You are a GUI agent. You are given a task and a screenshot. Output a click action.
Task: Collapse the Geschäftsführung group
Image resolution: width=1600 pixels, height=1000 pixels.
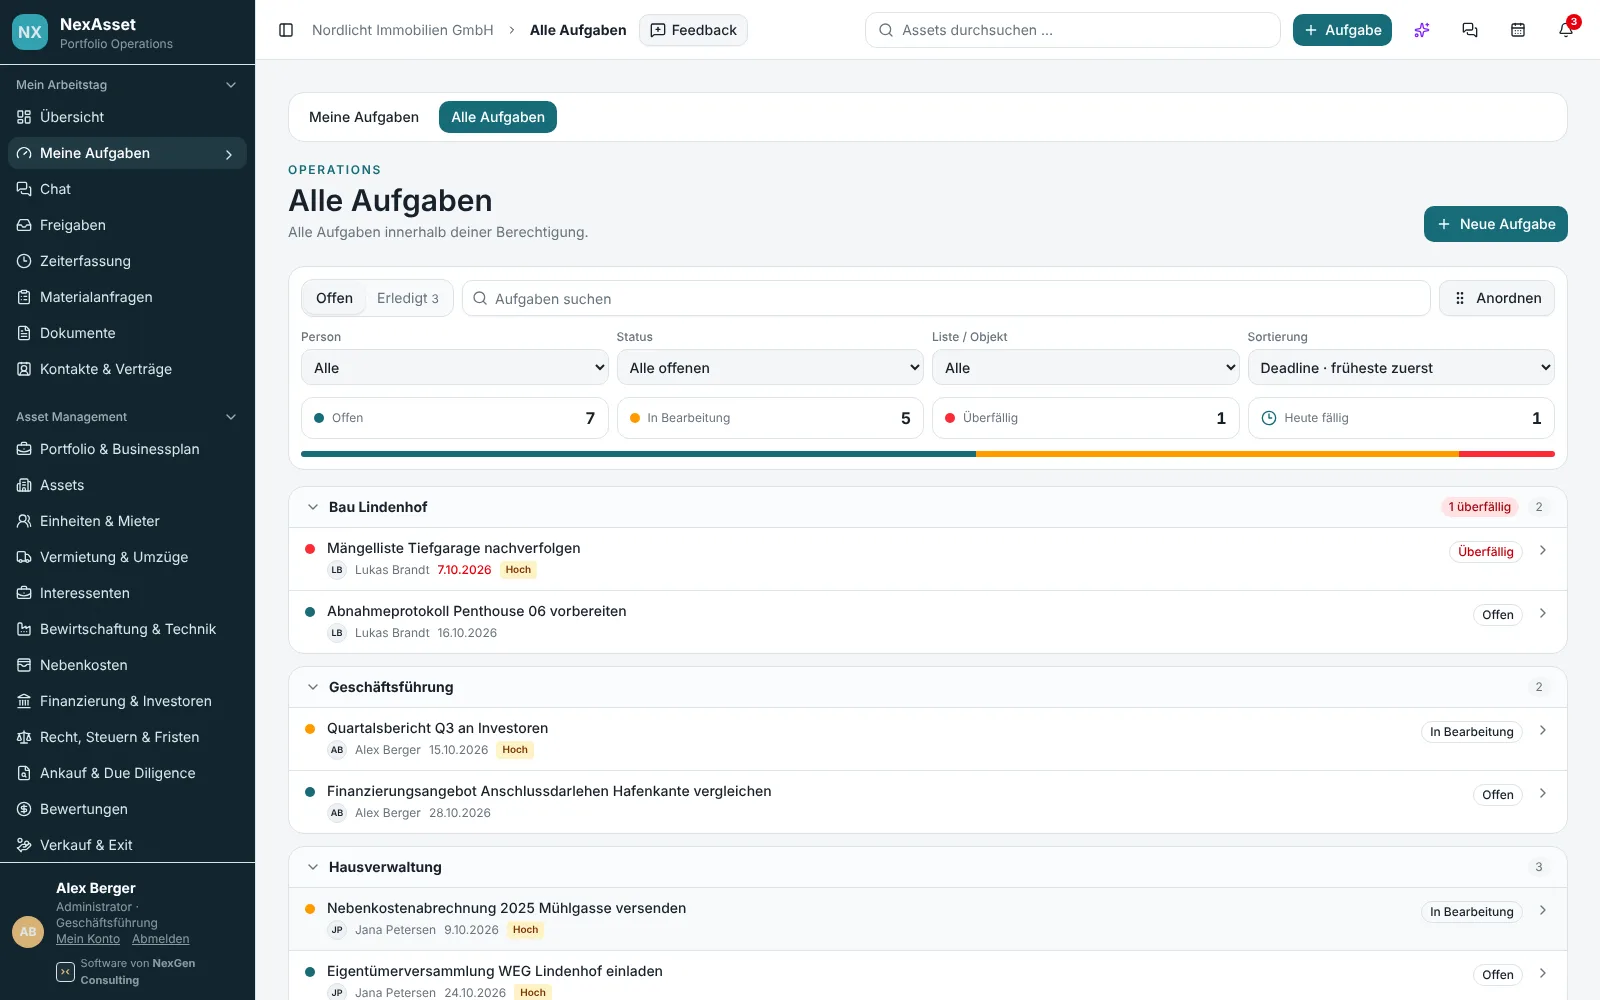(313, 687)
